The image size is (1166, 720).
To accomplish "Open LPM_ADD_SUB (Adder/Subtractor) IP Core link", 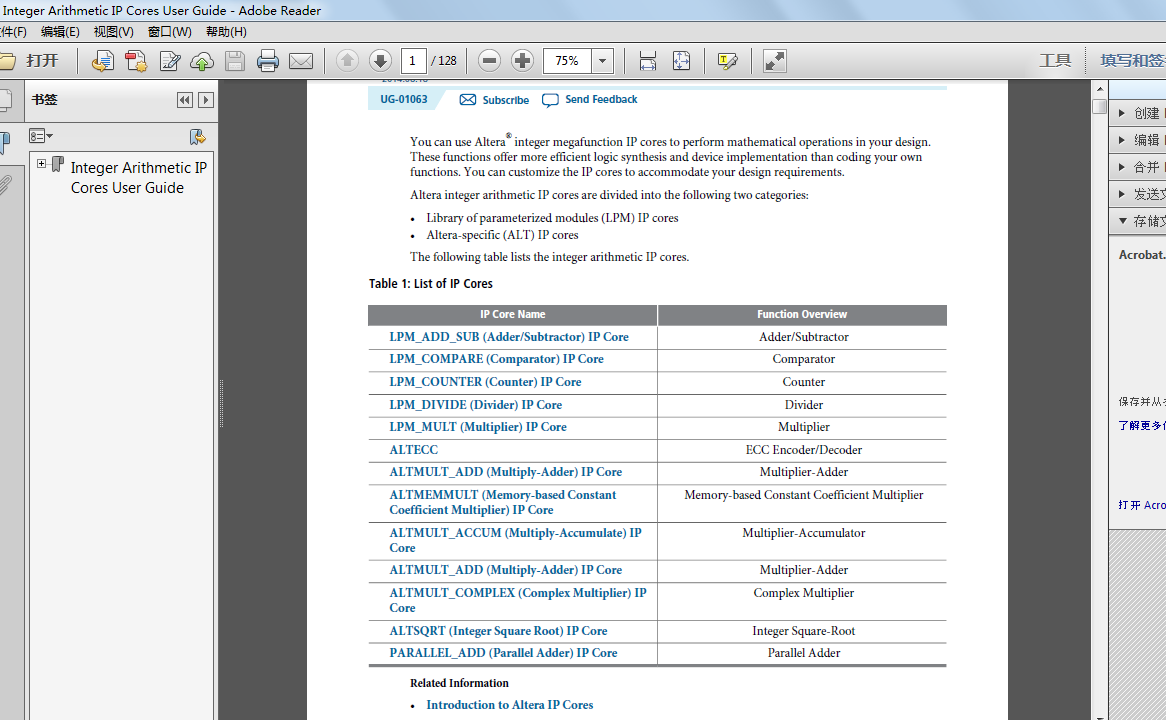I will pos(509,337).
